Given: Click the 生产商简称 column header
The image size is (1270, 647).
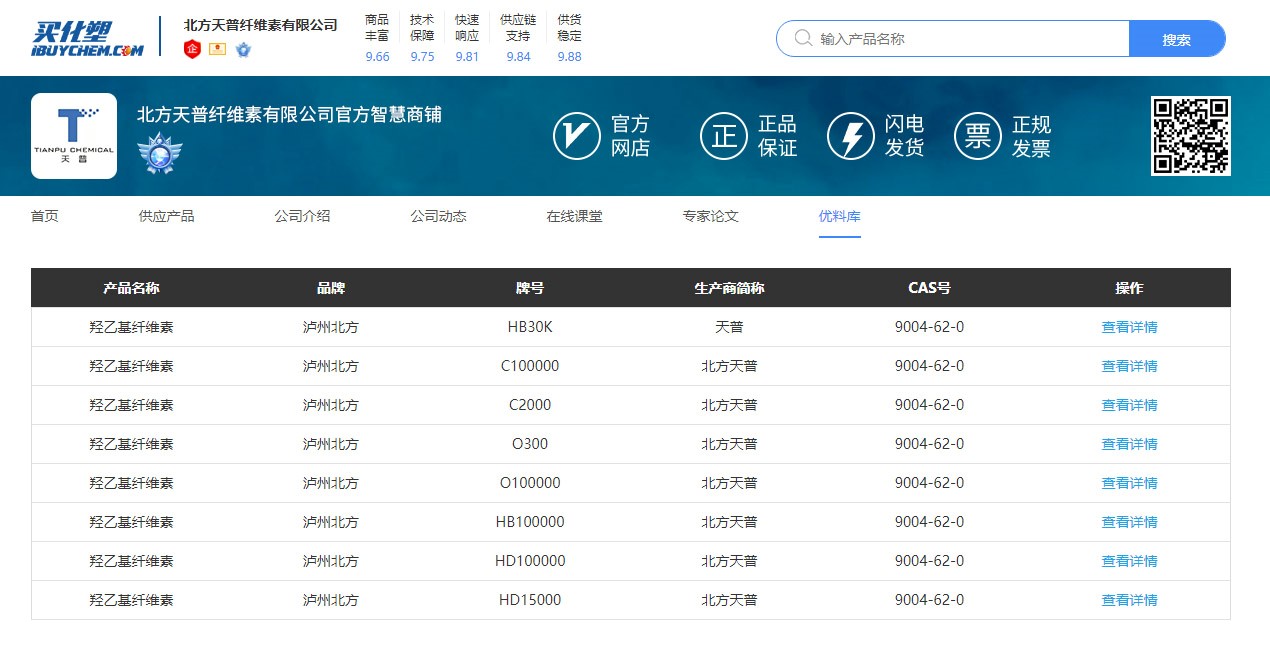Looking at the screenshot, I should pyautogui.click(x=730, y=288).
